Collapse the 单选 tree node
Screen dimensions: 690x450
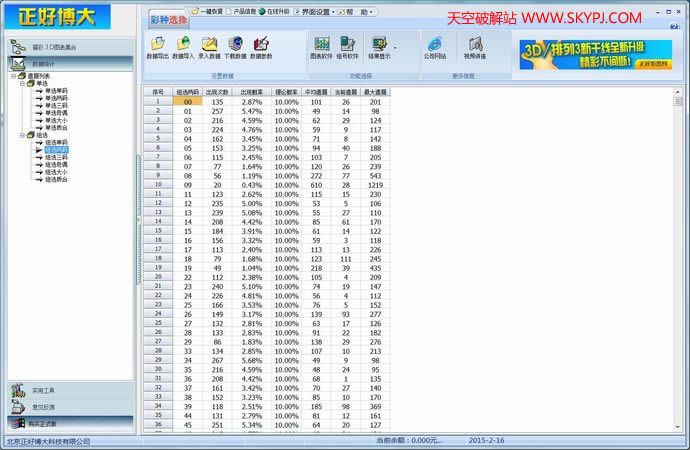tap(23, 83)
